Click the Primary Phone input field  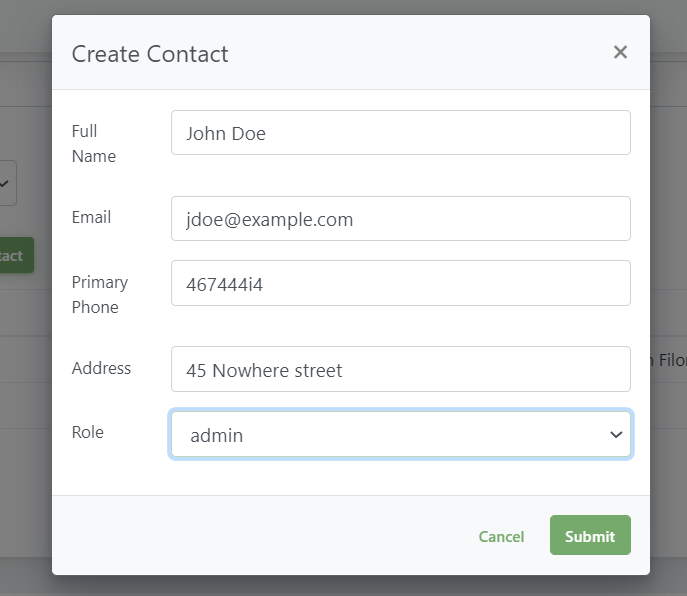pyautogui.click(x=400, y=283)
